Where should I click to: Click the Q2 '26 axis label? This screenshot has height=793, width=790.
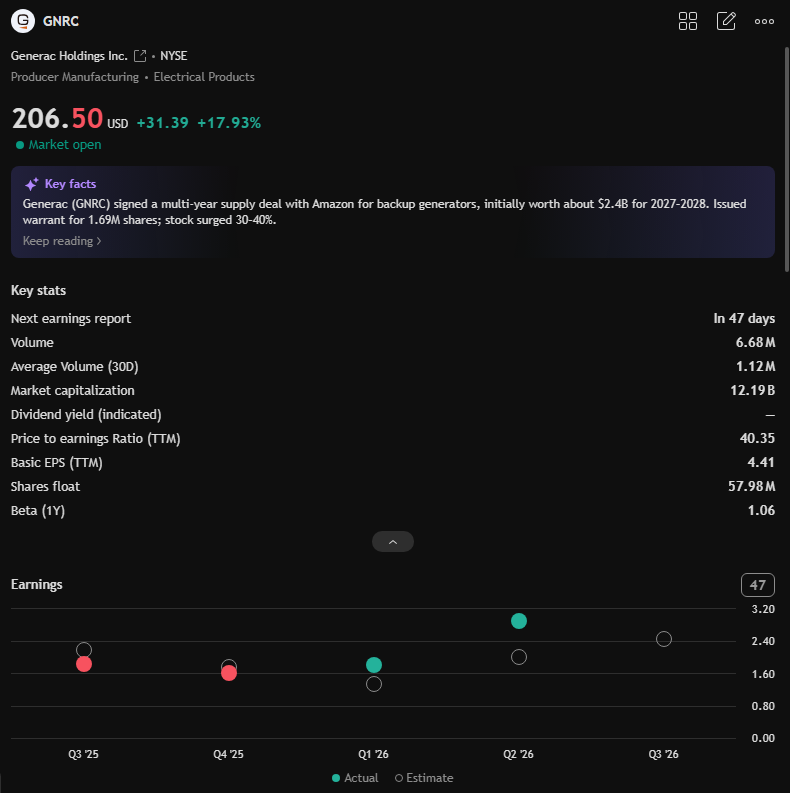518,755
